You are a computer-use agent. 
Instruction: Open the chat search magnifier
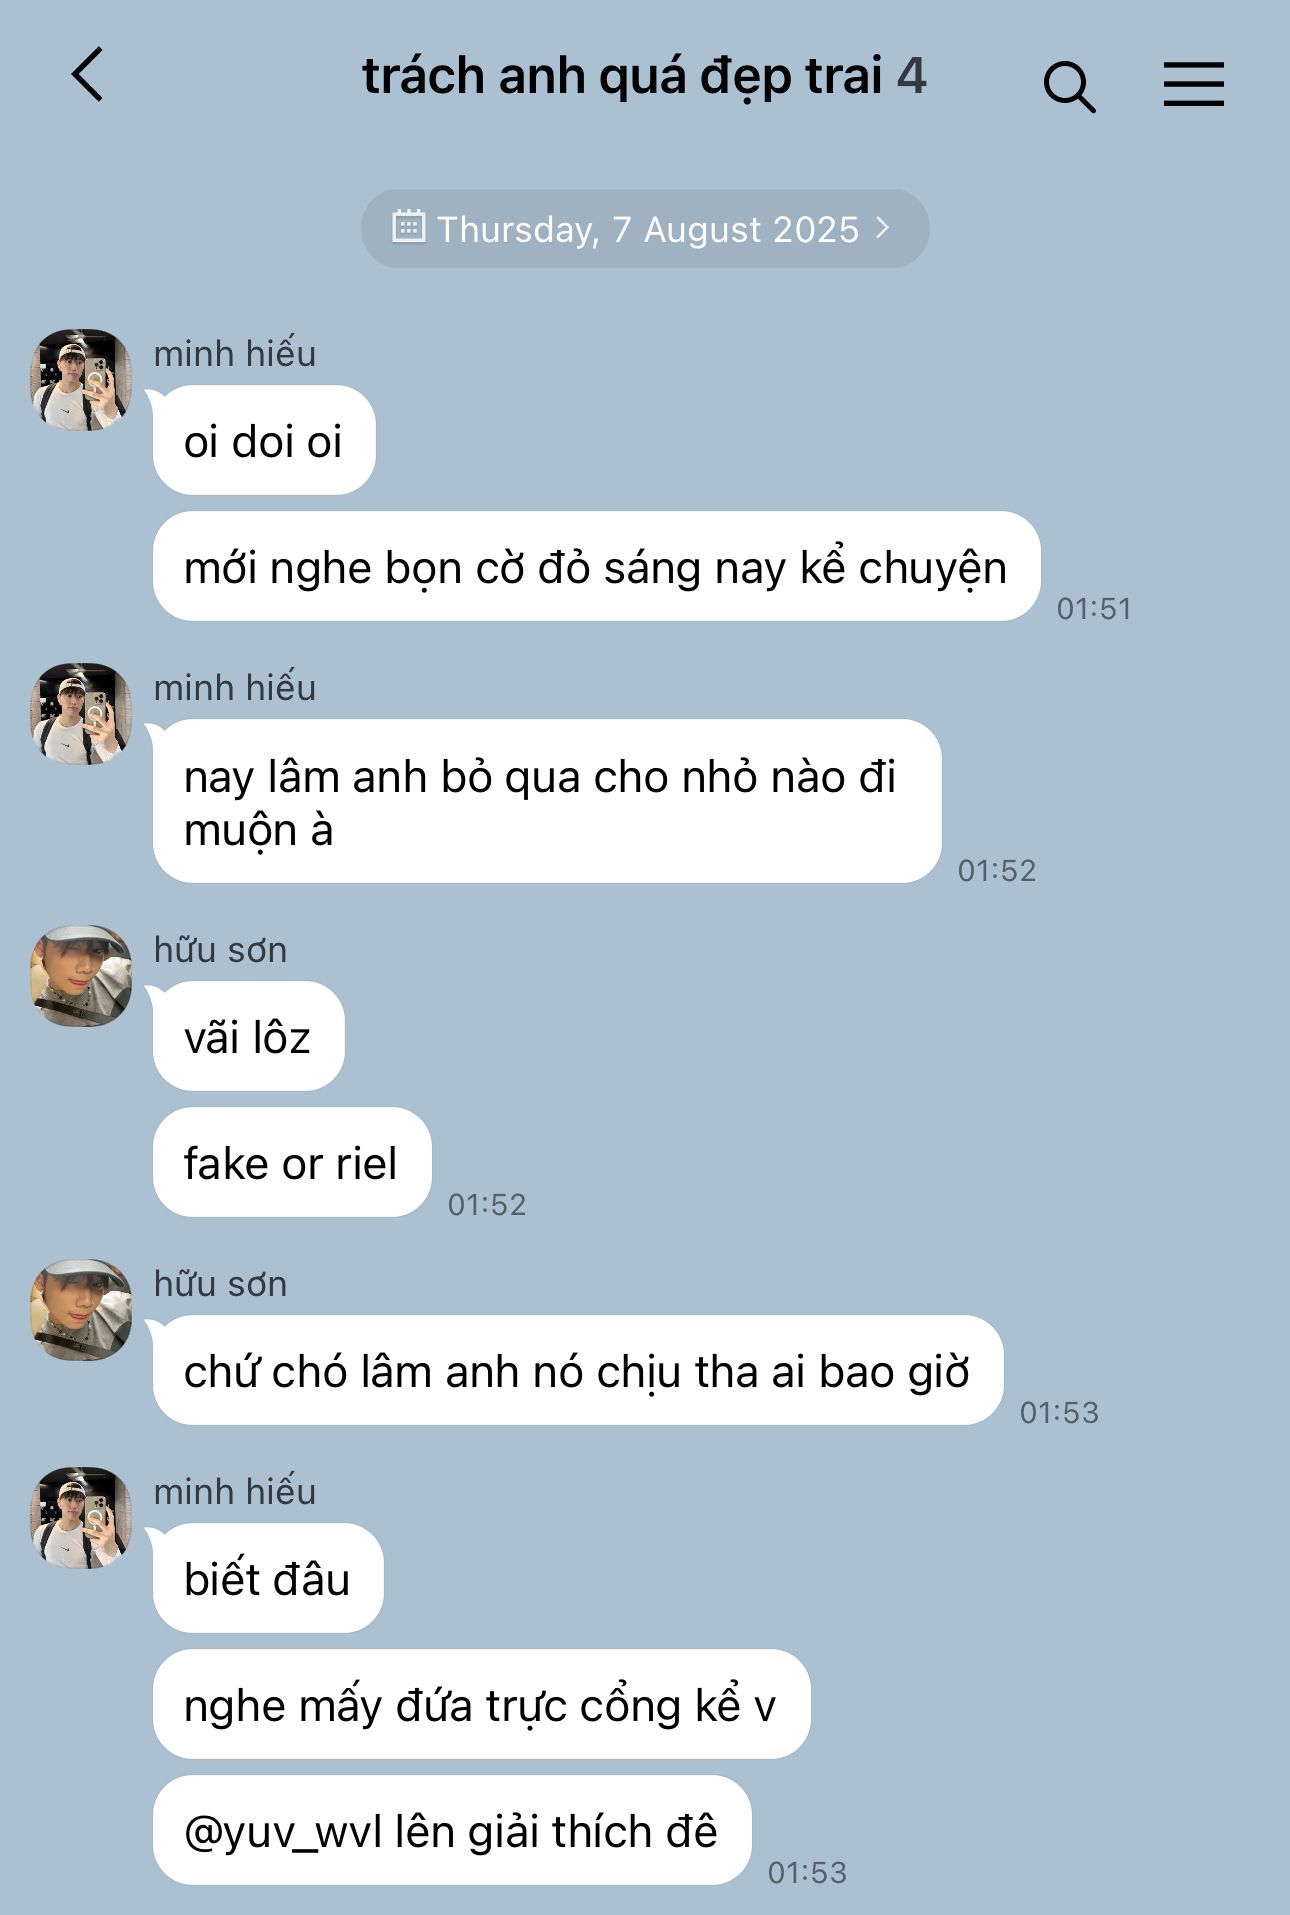1069,86
